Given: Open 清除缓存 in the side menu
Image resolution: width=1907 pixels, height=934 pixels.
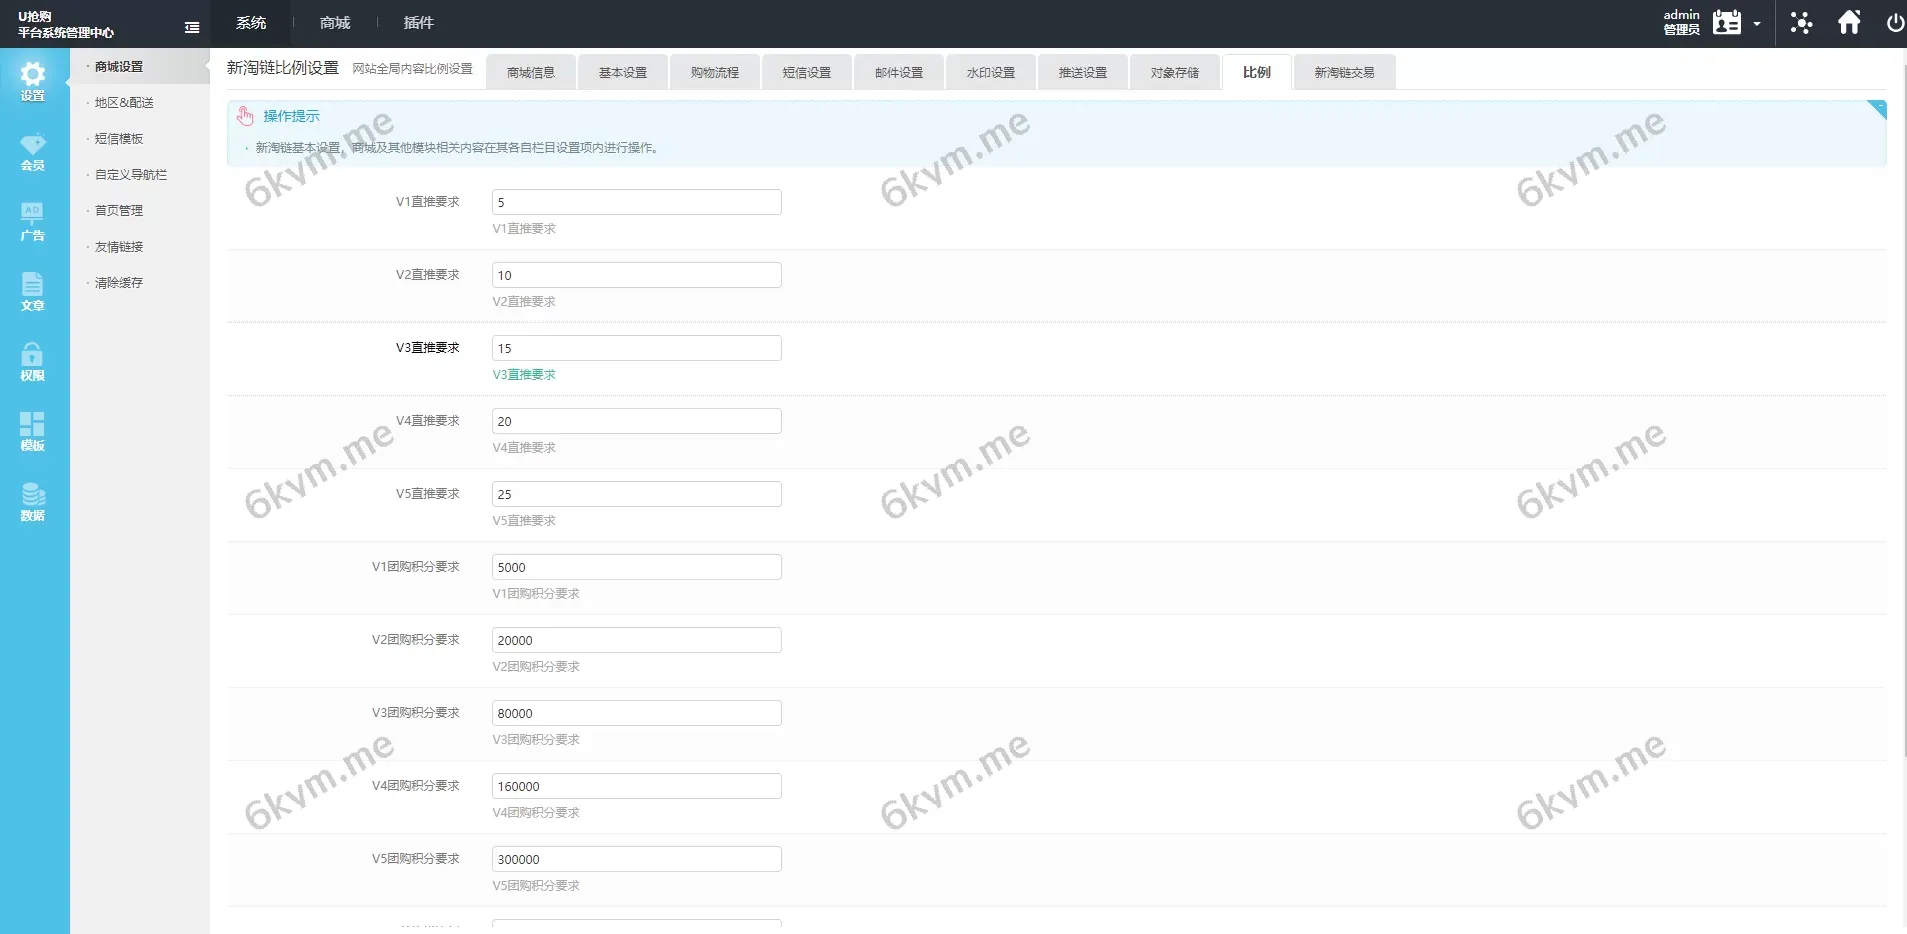Looking at the screenshot, I should 119,283.
